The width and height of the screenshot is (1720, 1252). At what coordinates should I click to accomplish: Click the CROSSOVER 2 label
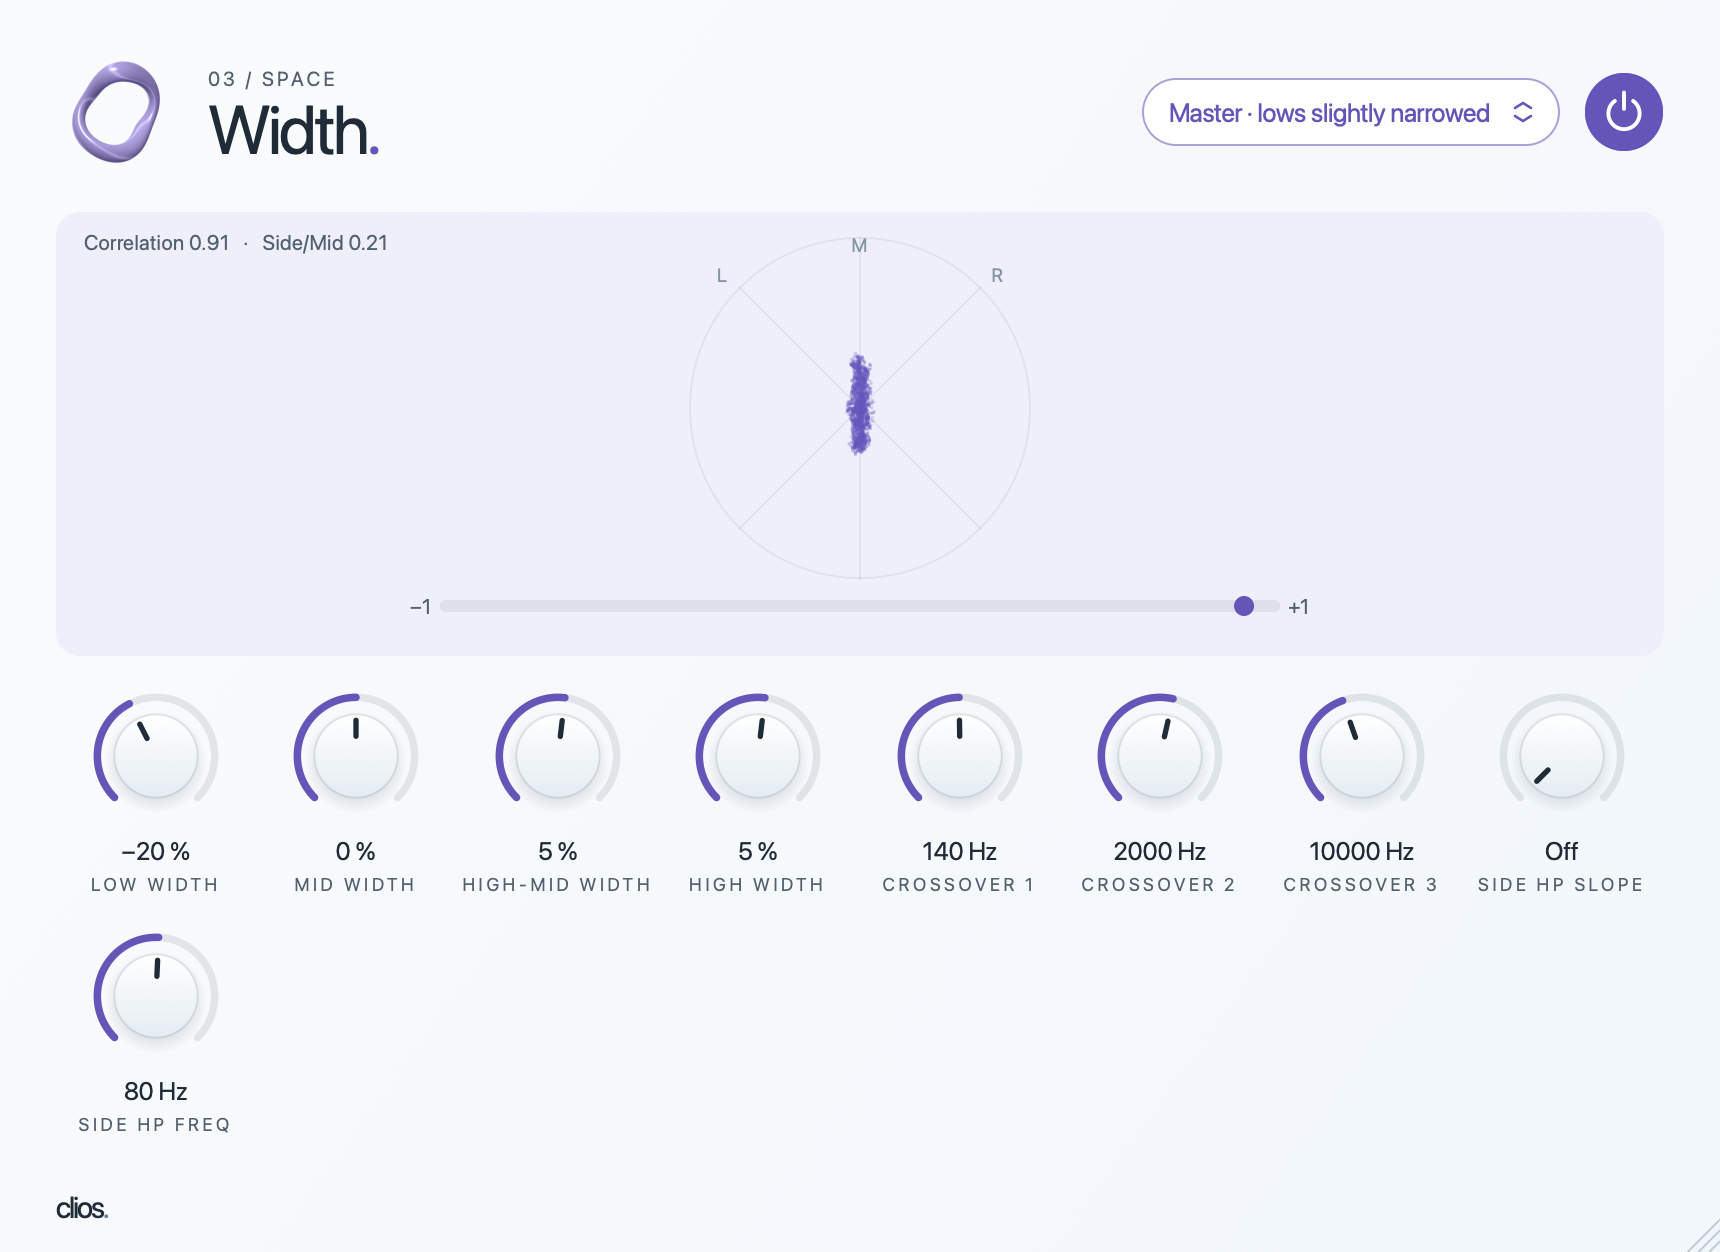pyautogui.click(x=1159, y=885)
